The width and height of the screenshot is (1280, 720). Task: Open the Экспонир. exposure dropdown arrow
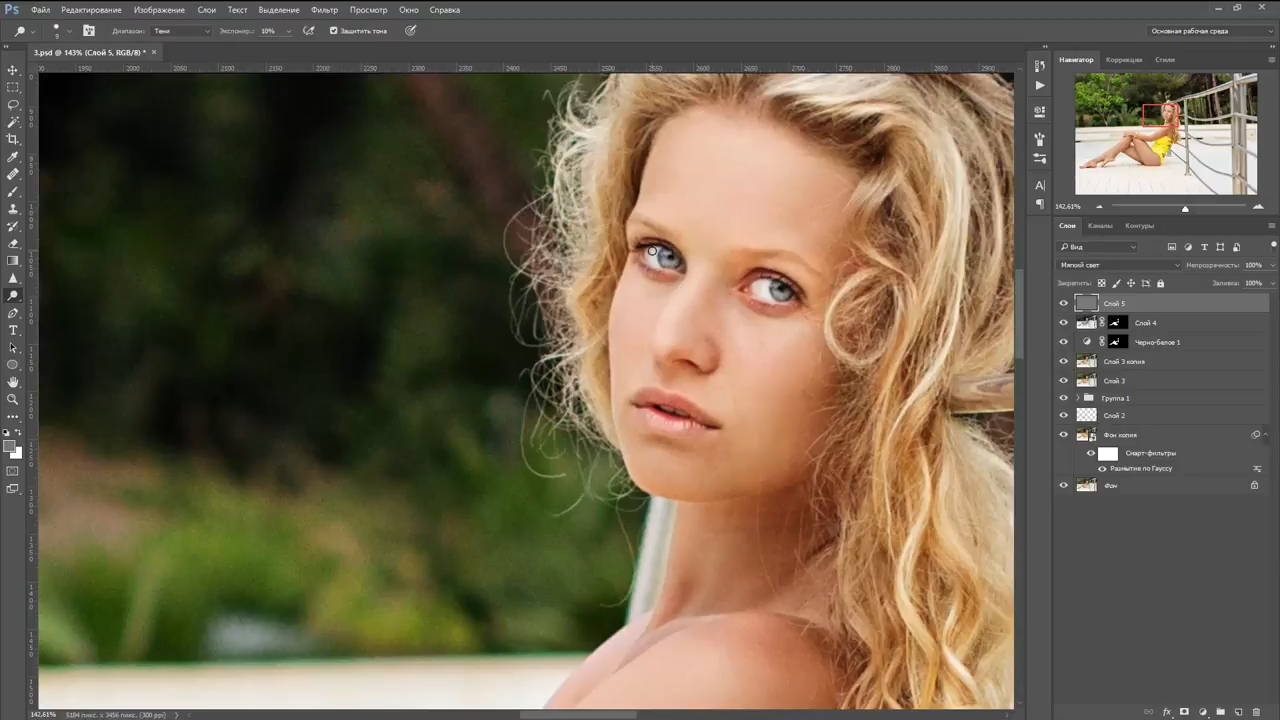[x=289, y=31]
